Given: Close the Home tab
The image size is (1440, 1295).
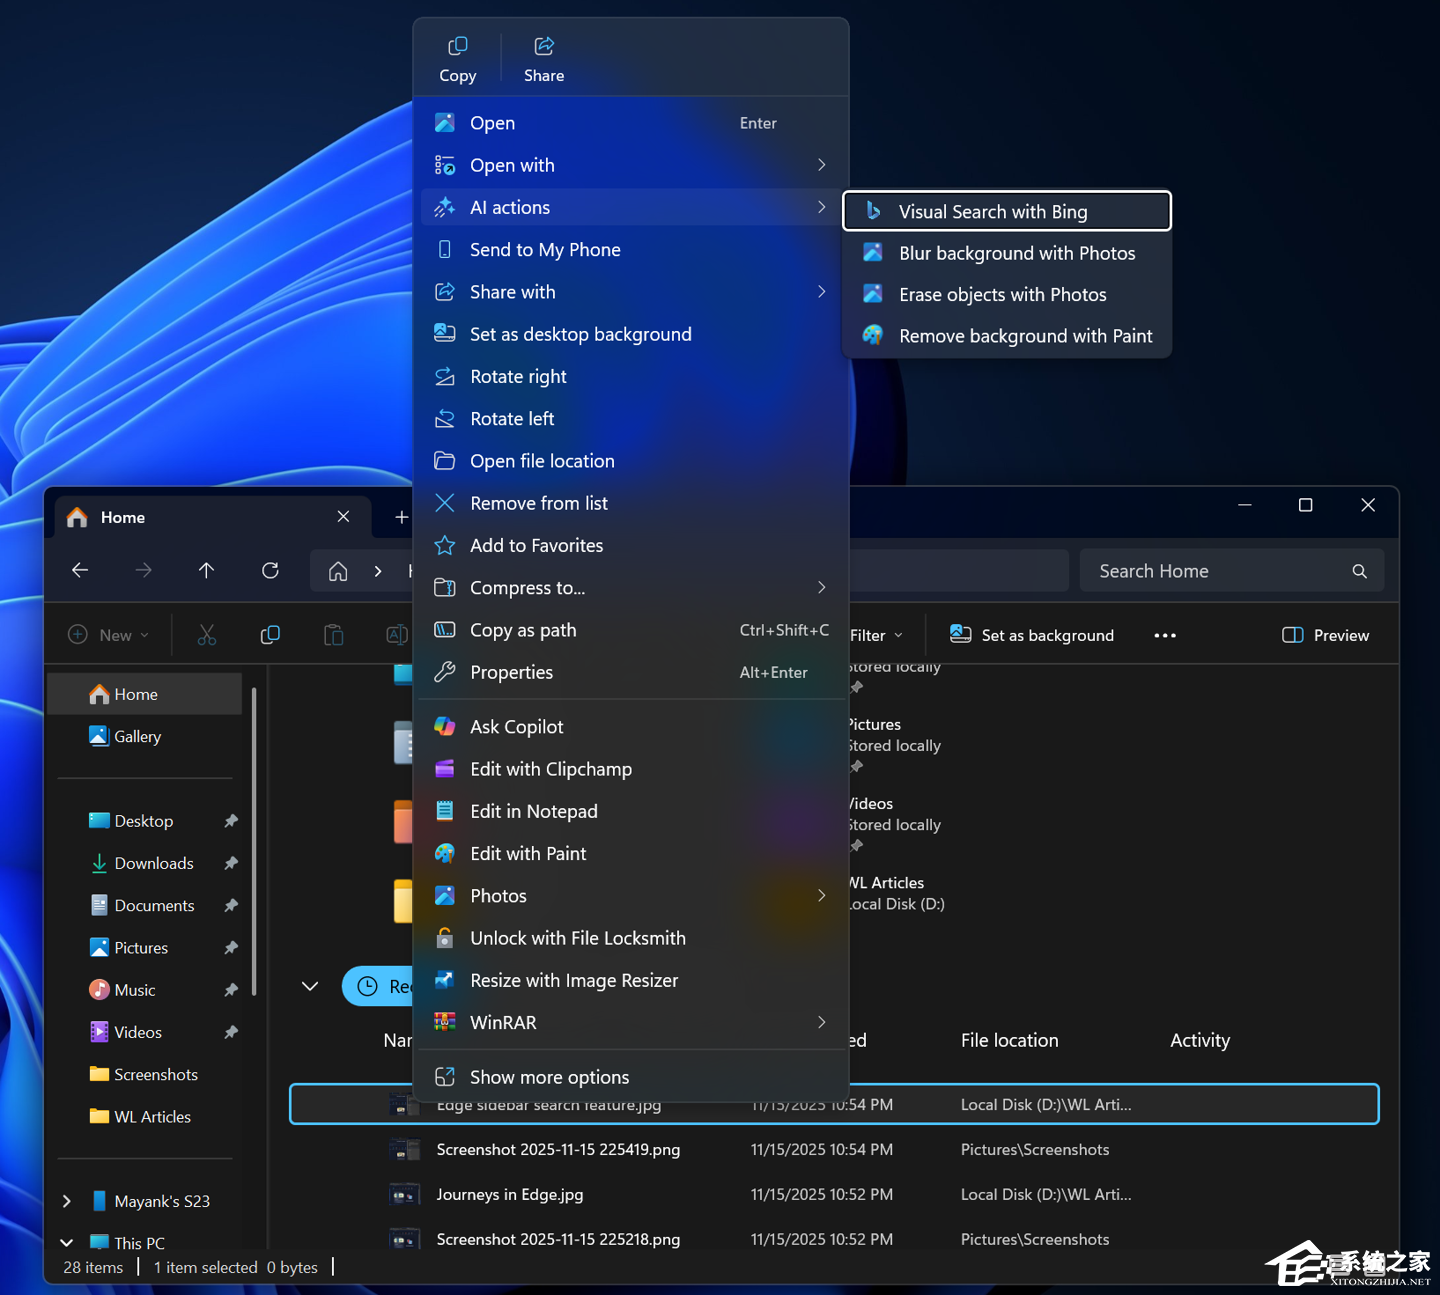Looking at the screenshot, I should point(343,517).
